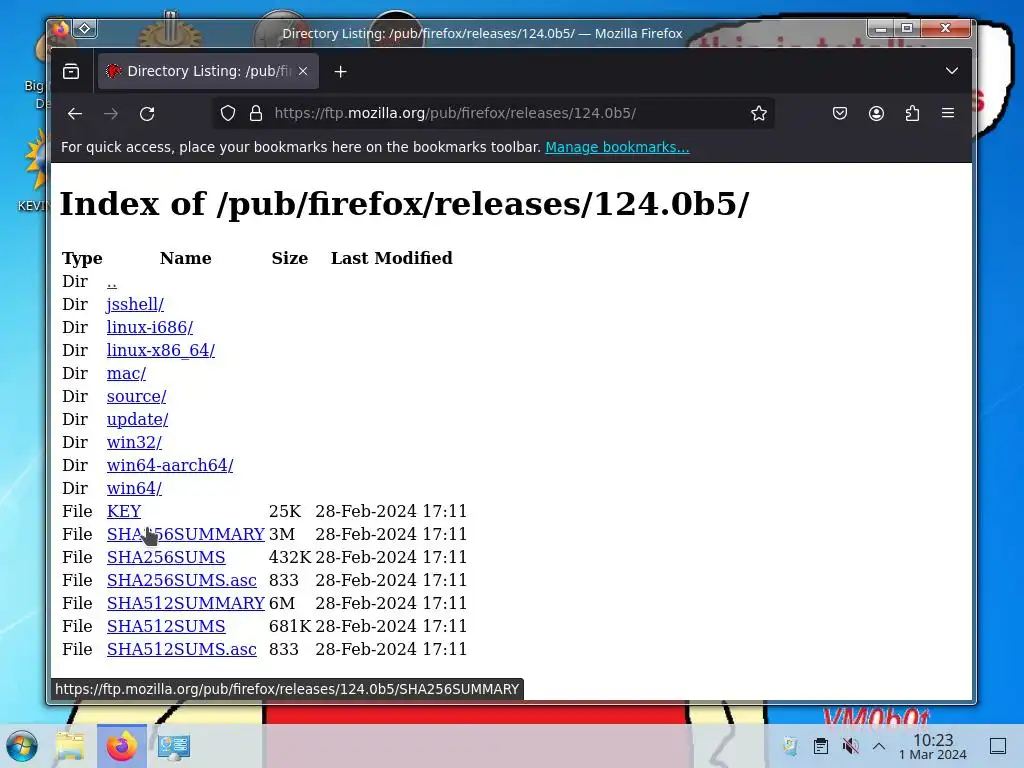Open the Start menu orb

22,746
